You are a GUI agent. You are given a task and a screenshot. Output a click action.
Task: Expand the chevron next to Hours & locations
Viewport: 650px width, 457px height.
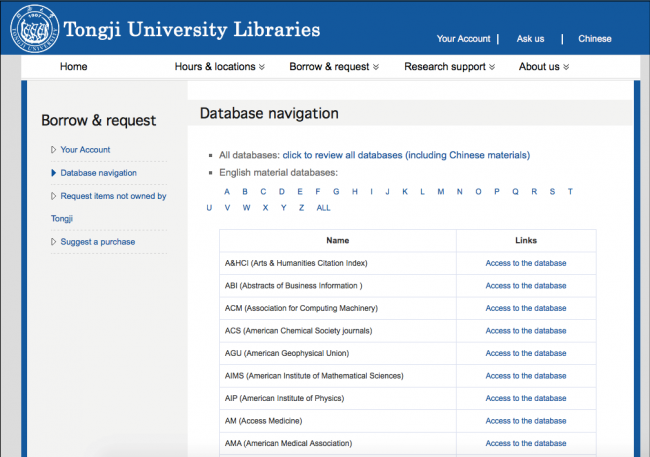tap(262, 67)
